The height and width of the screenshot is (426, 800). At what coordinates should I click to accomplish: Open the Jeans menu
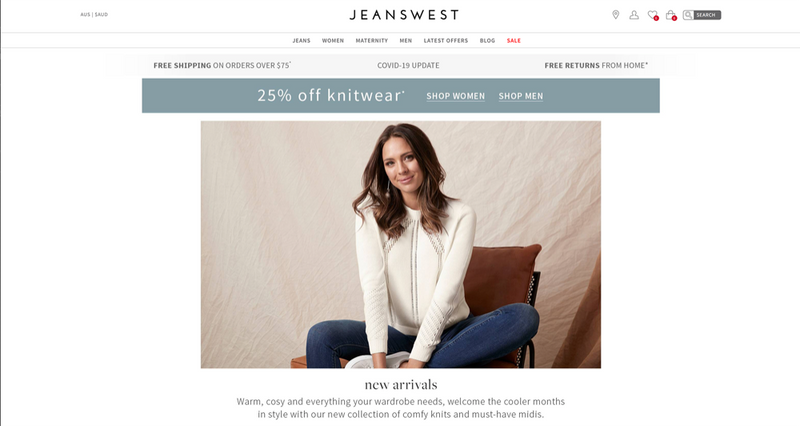click(x=301, y=41)
